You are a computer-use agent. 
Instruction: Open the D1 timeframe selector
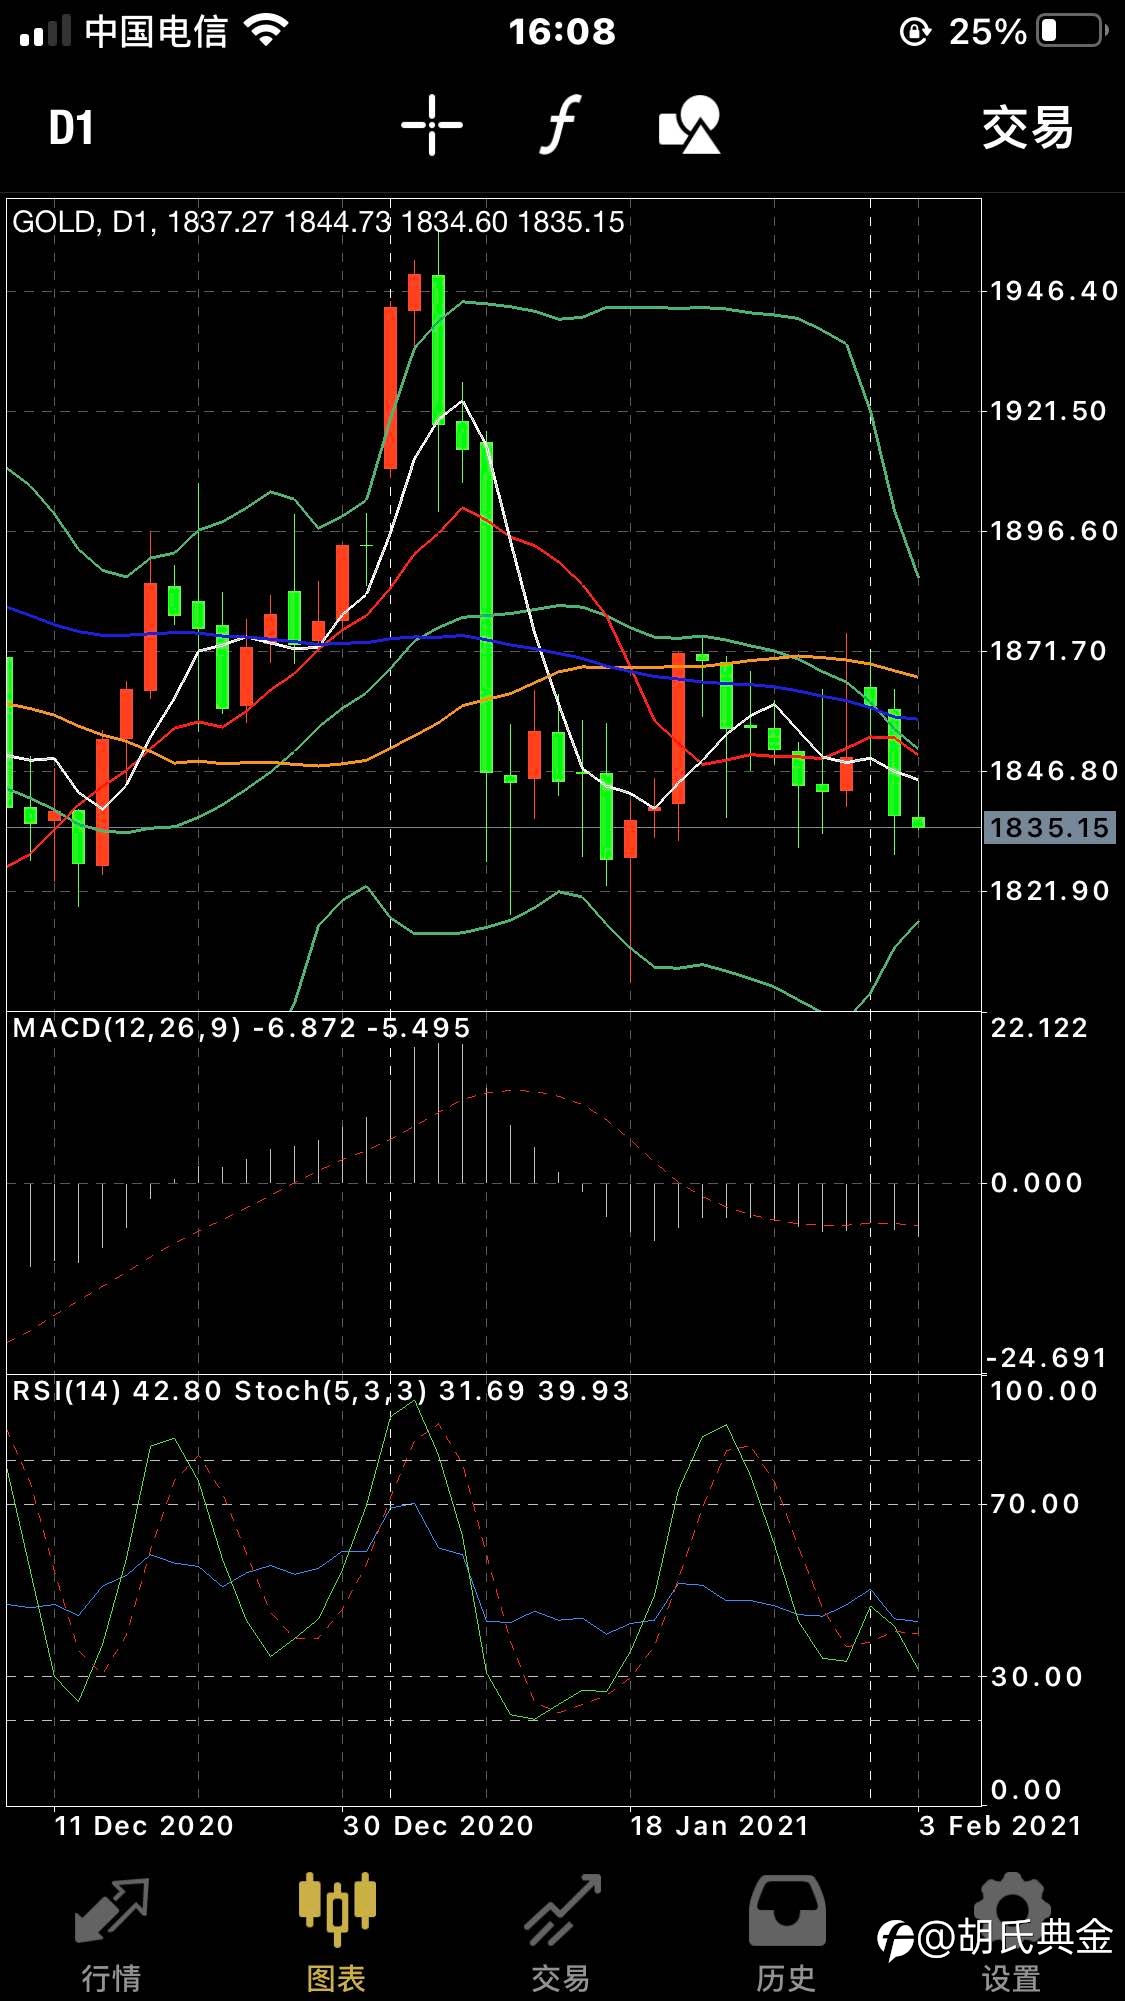pos(72,128)
